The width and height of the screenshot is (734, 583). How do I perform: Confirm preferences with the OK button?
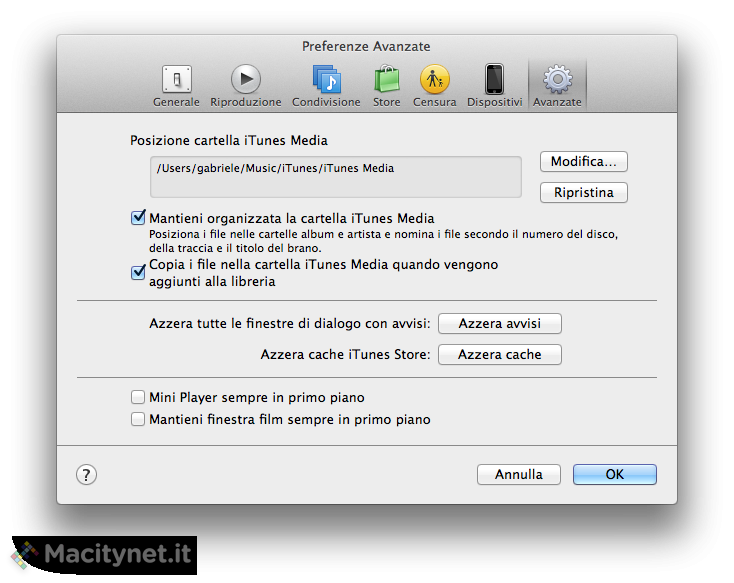click(x=615, y=474)
